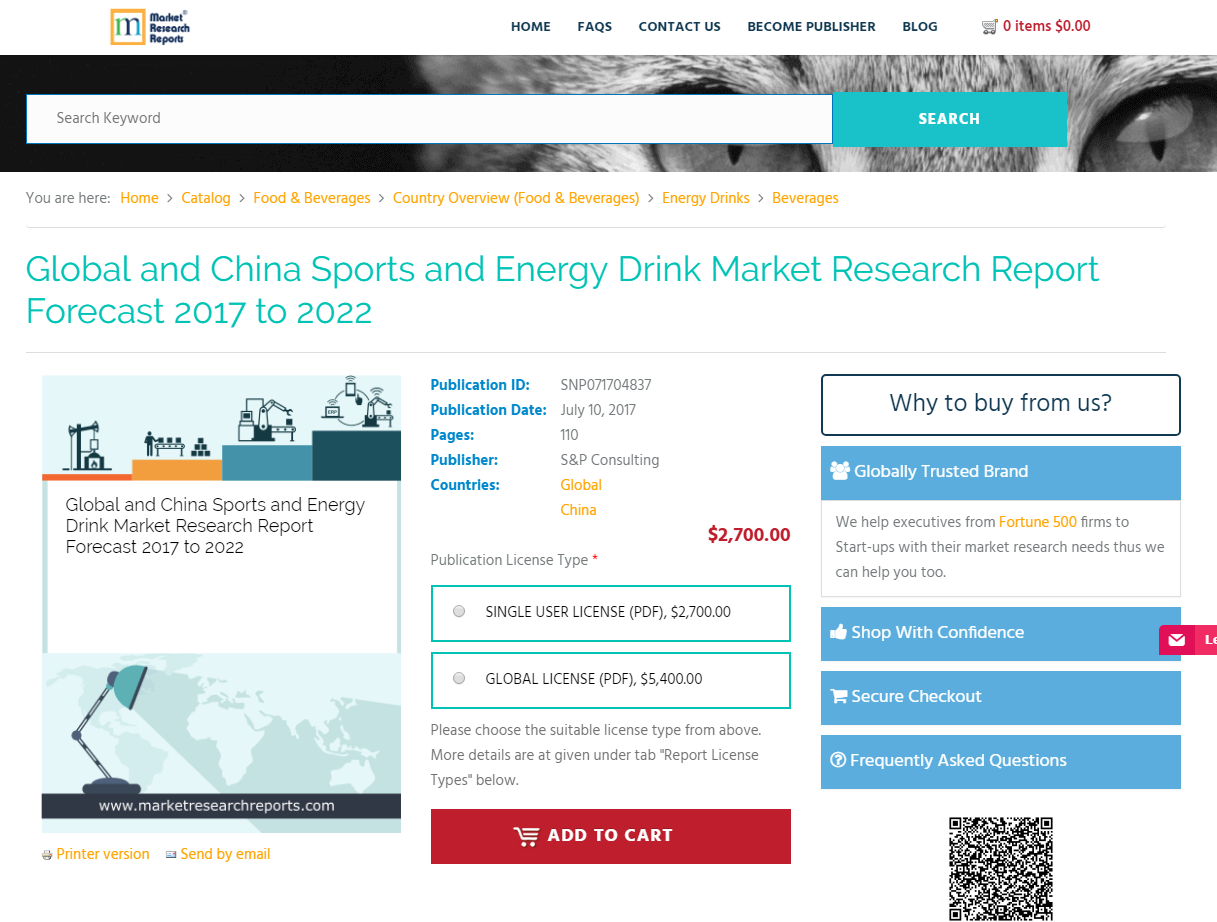
Task: Click publisher name S&P Consulting
Action: pyautogui.click(x=610, y=460)
